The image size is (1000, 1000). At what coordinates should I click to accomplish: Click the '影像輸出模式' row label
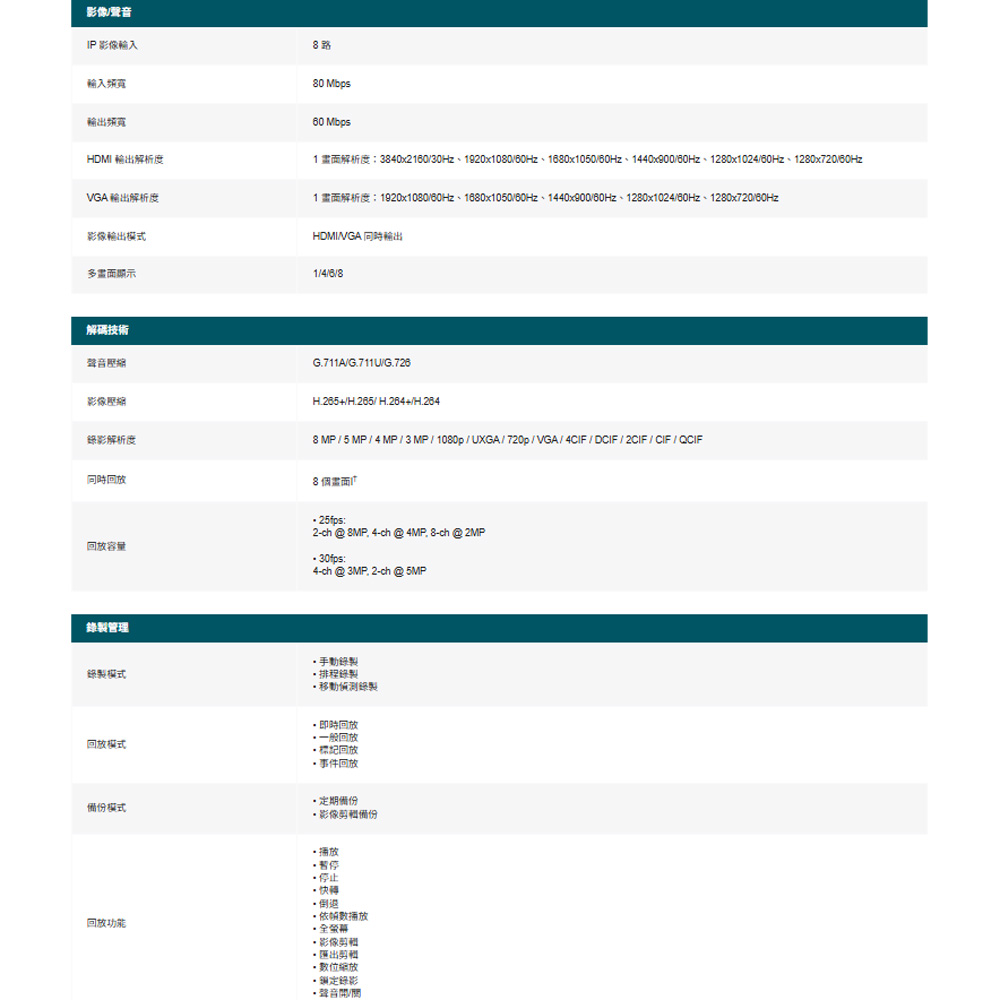(x=116, y=236)
